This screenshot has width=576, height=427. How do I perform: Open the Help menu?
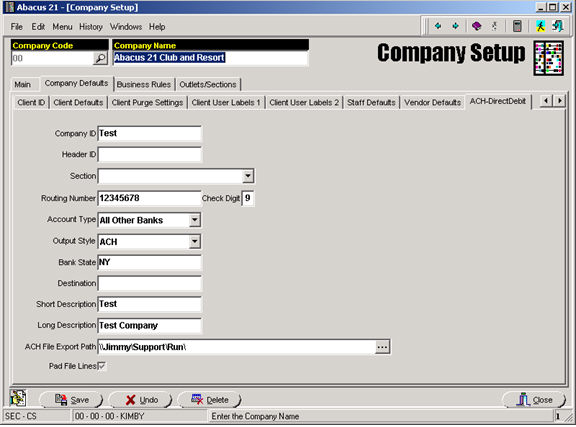click(157, 27)
